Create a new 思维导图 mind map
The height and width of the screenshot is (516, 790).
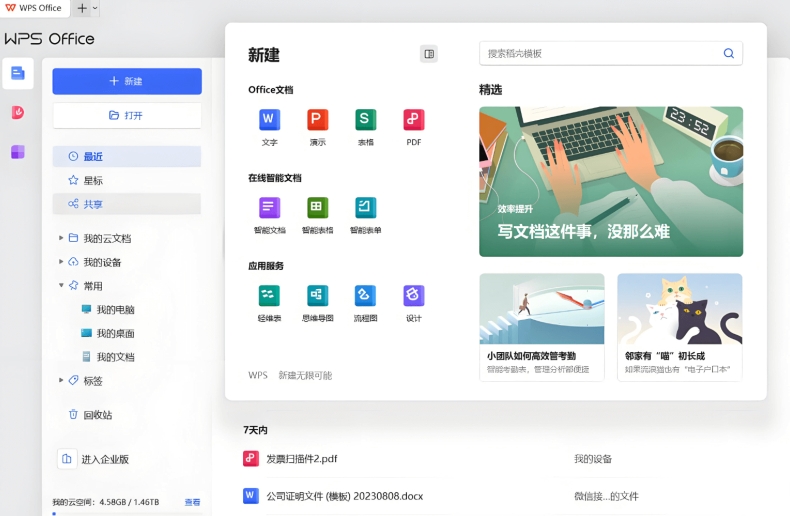pyautogui.click(x=318, y=296)
